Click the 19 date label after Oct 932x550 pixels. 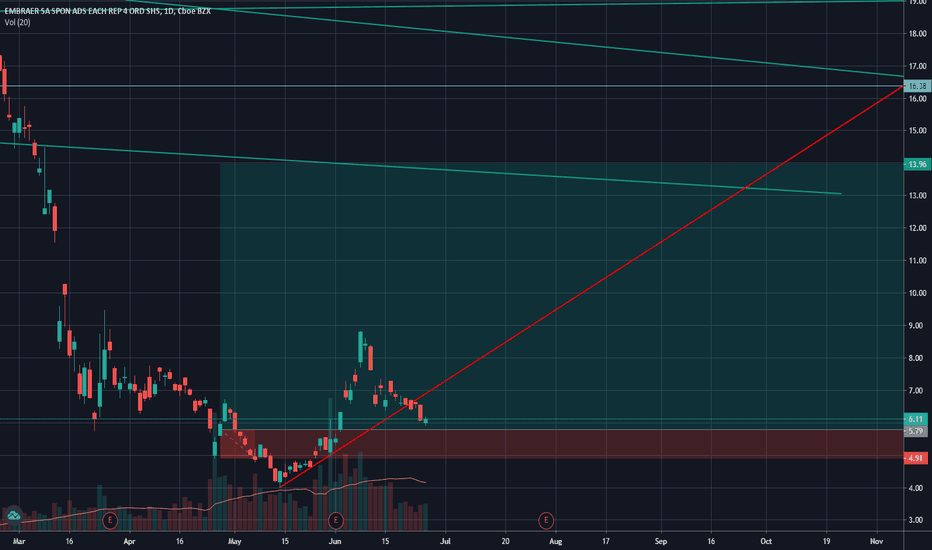pyautogui.click(x=826, y=541)
